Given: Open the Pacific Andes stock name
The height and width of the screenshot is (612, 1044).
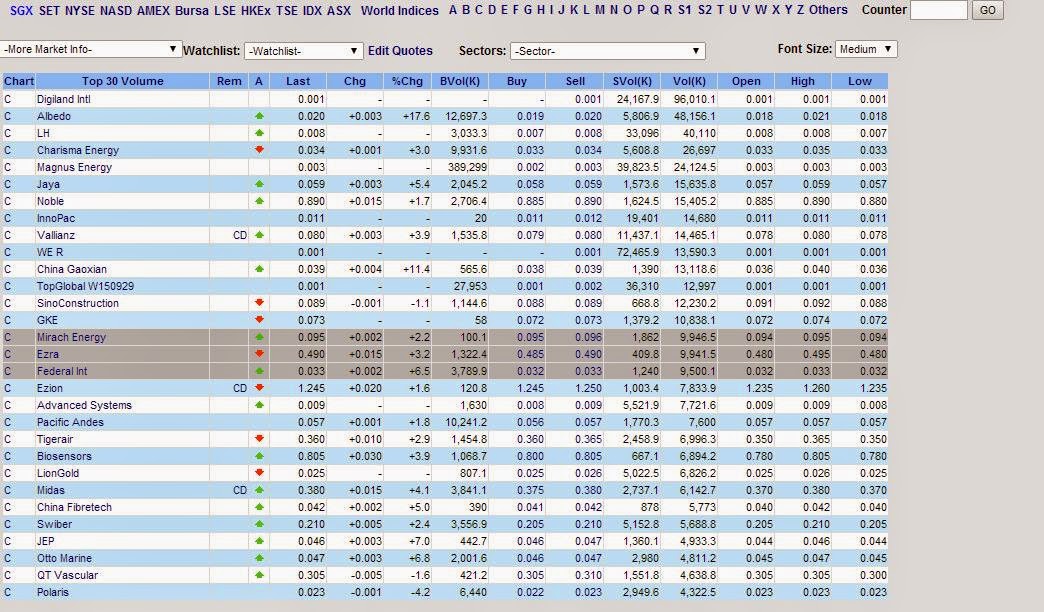Looking at the screenshot, I should pos(71,422).
